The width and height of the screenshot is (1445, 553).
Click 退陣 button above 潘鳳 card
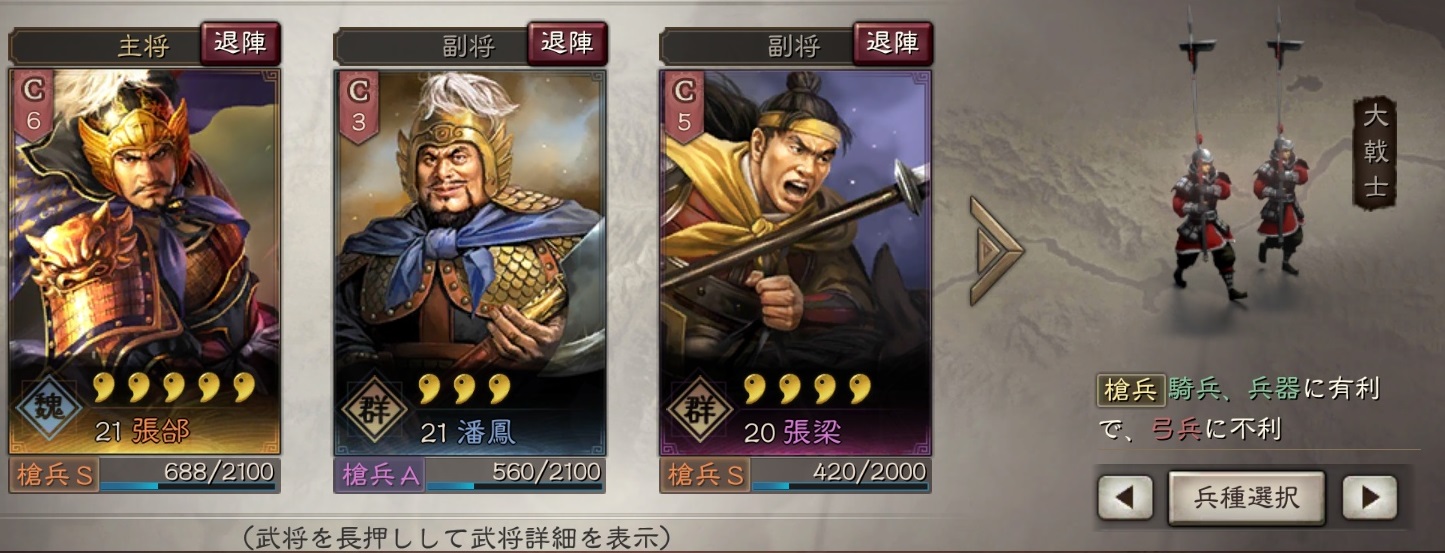pyautogui.click(x=567, y=43)
